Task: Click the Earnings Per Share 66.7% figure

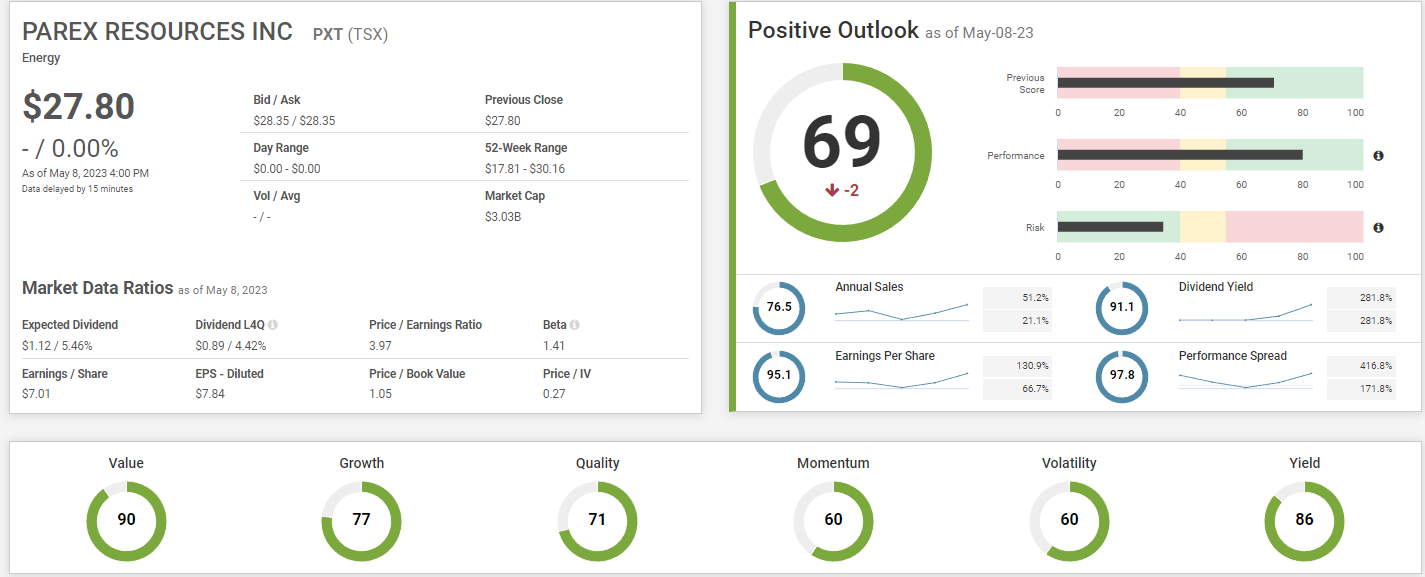Action: click(1035, 389)
